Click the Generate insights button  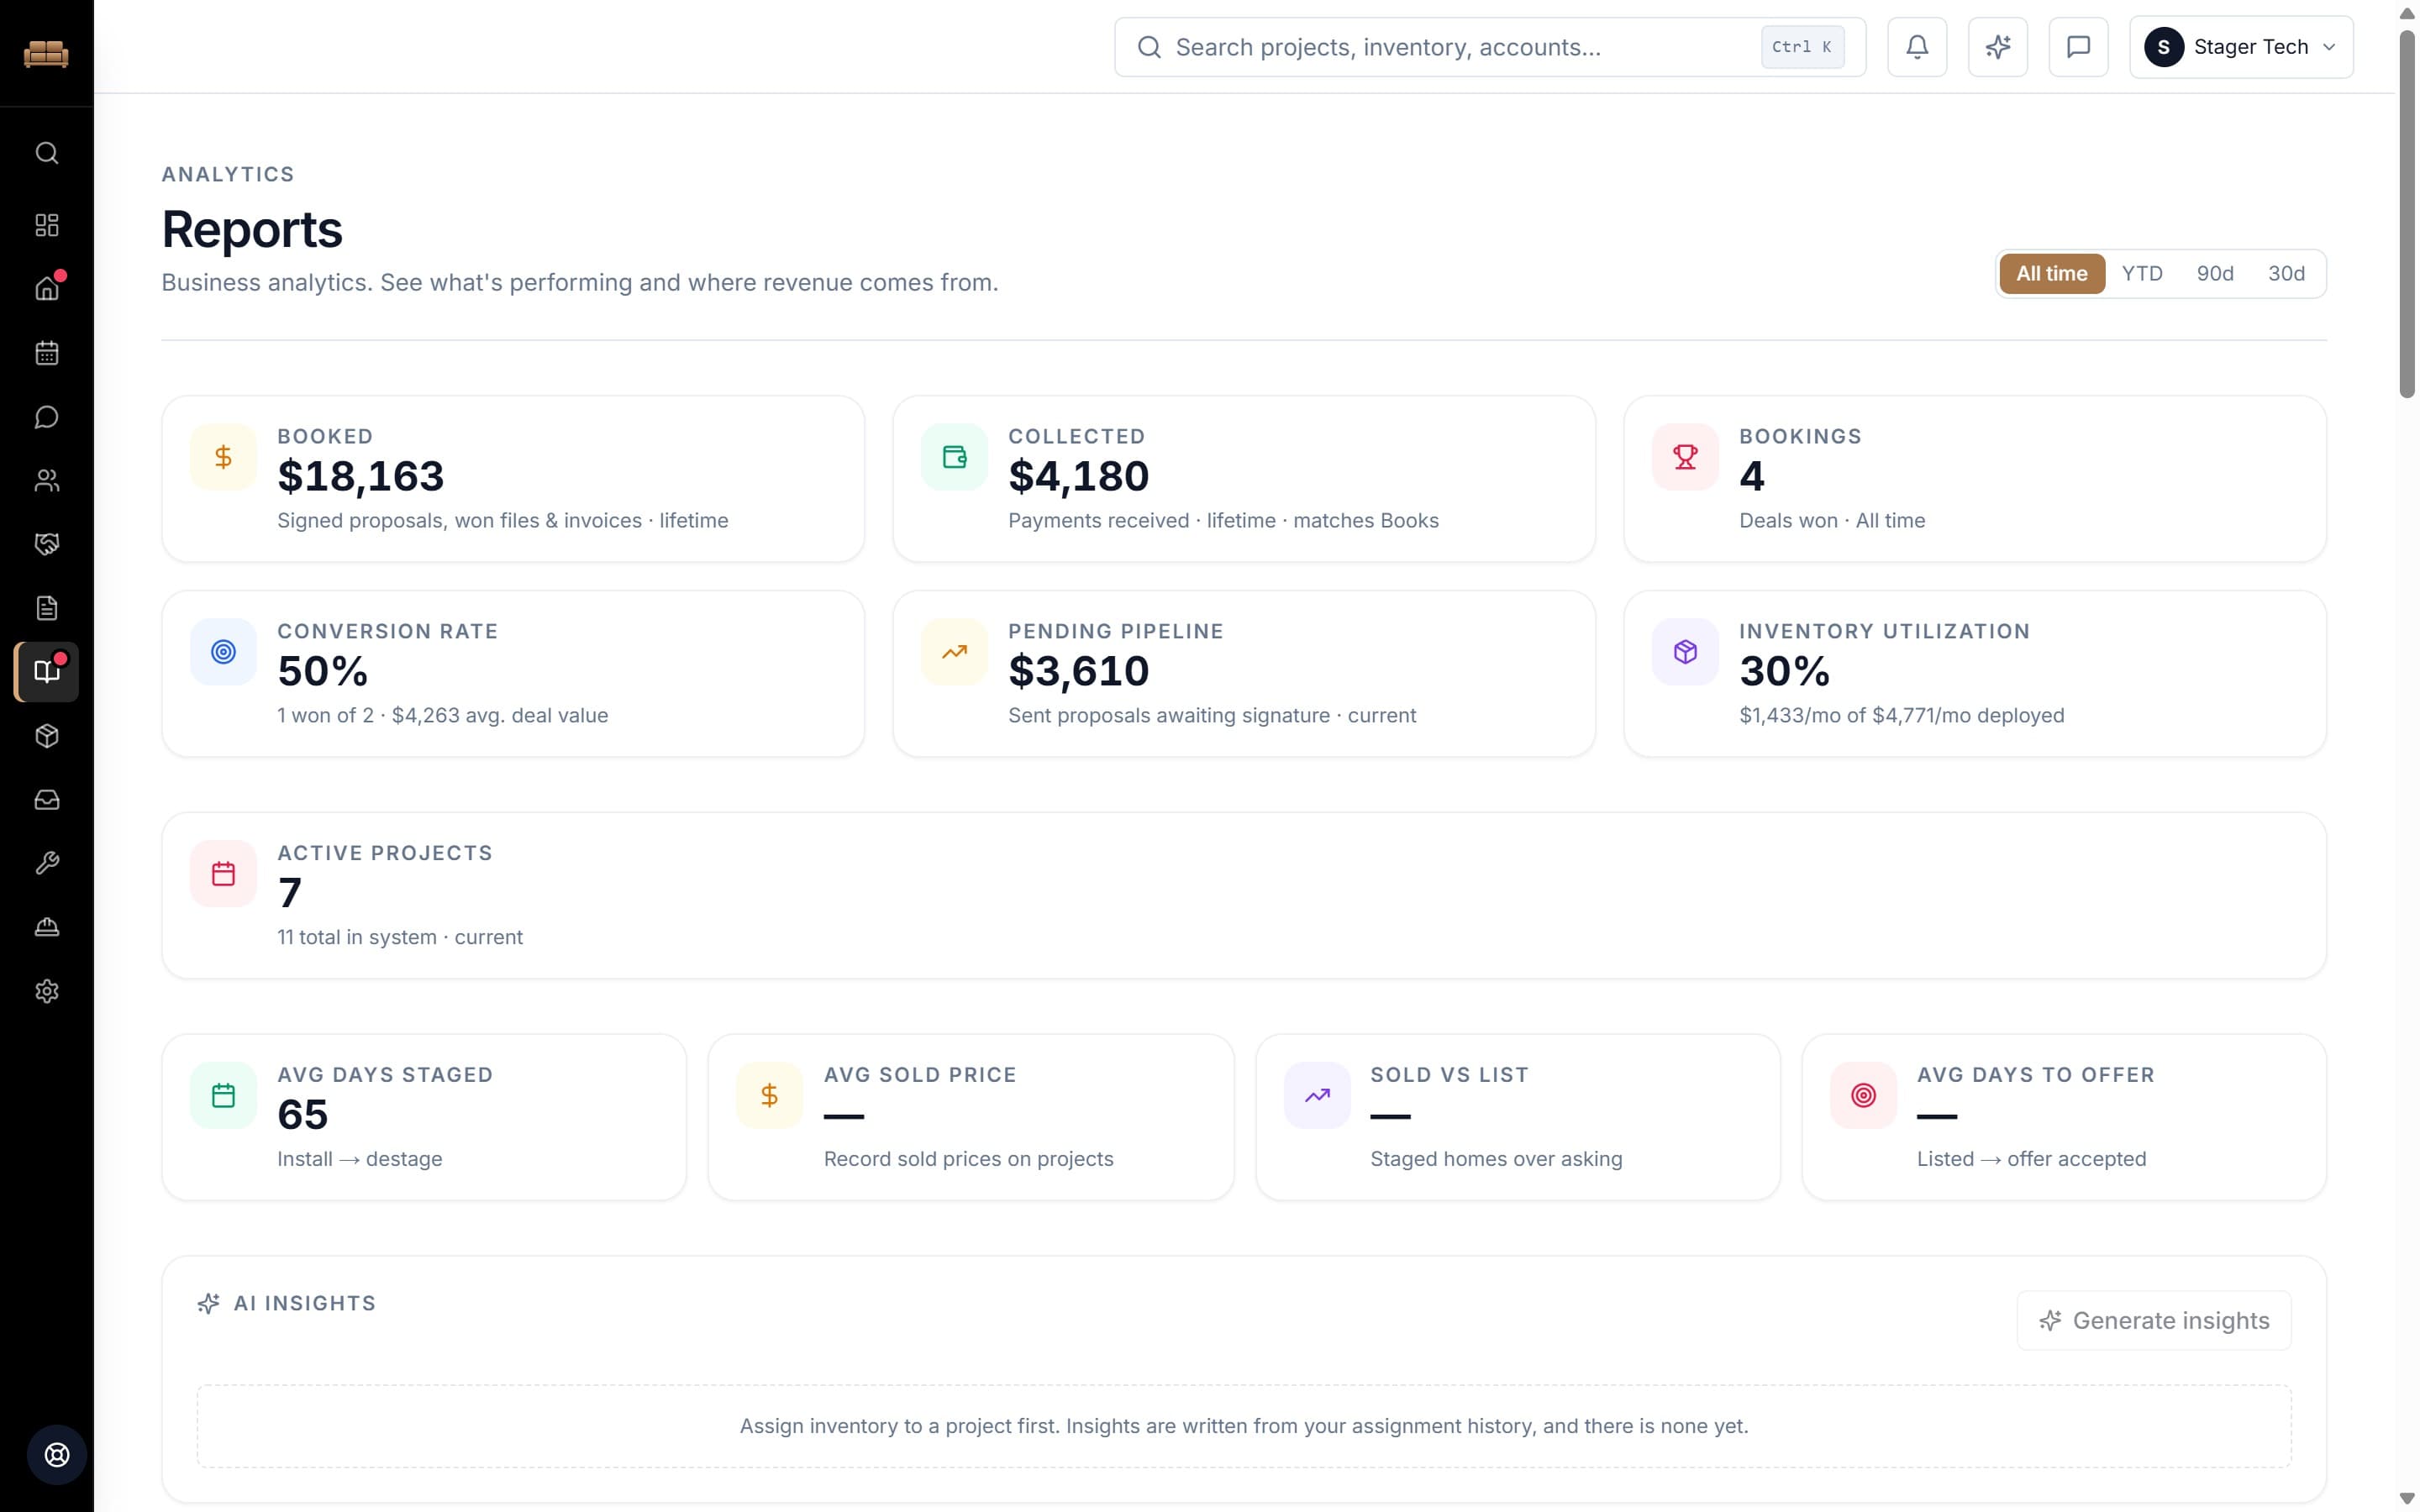(2153, 1320)
